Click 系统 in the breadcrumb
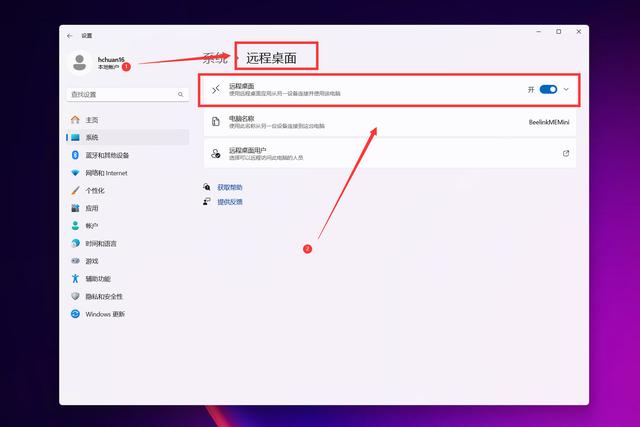 [x=215, y=58]
